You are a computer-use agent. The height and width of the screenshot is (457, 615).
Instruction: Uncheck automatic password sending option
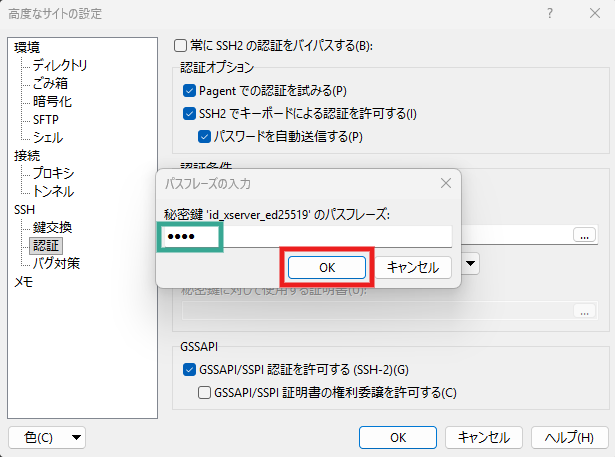coord(205,136)
